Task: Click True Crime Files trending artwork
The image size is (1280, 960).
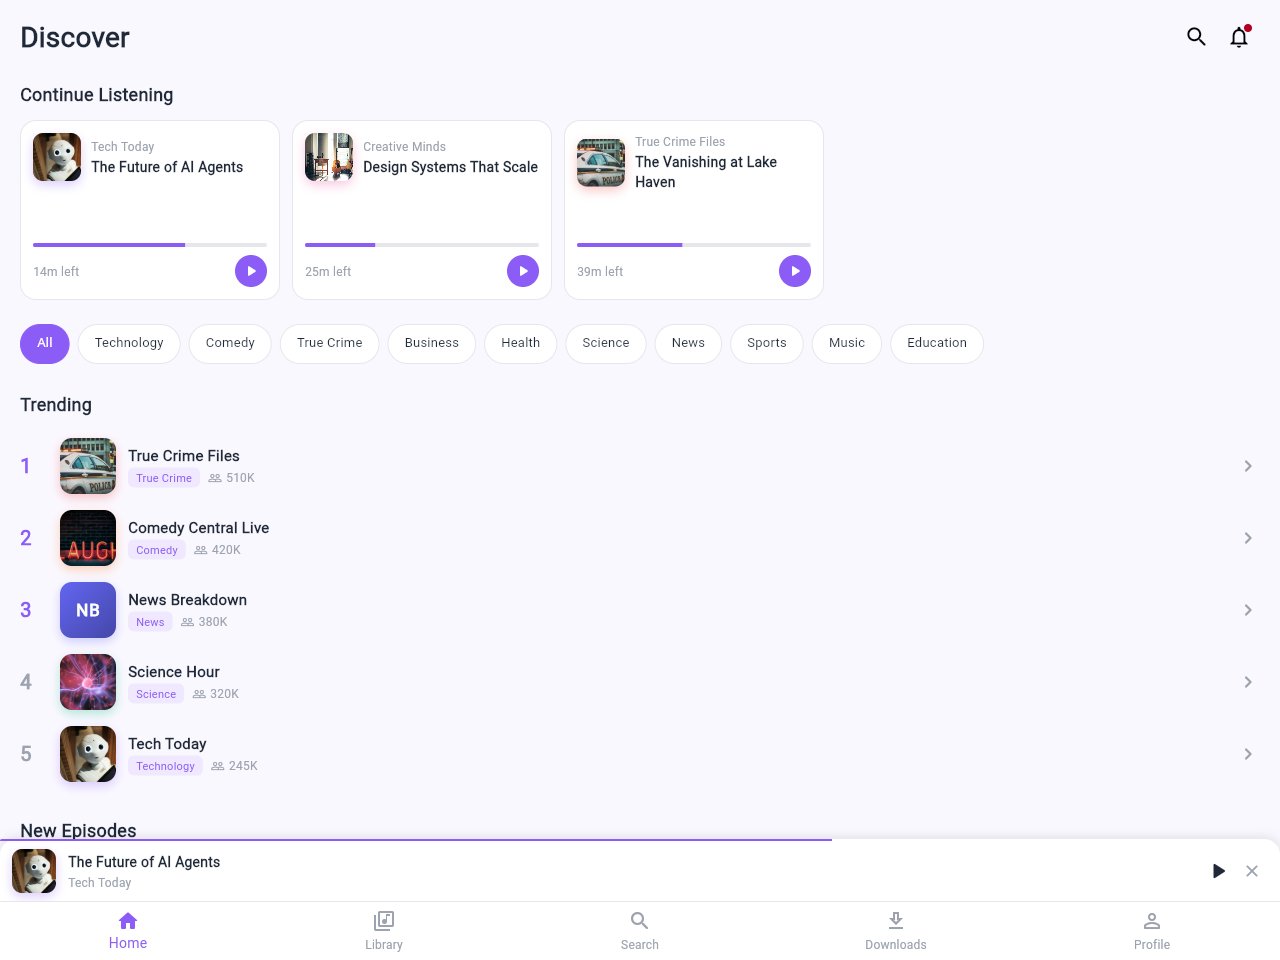Action: click(88, 466)
